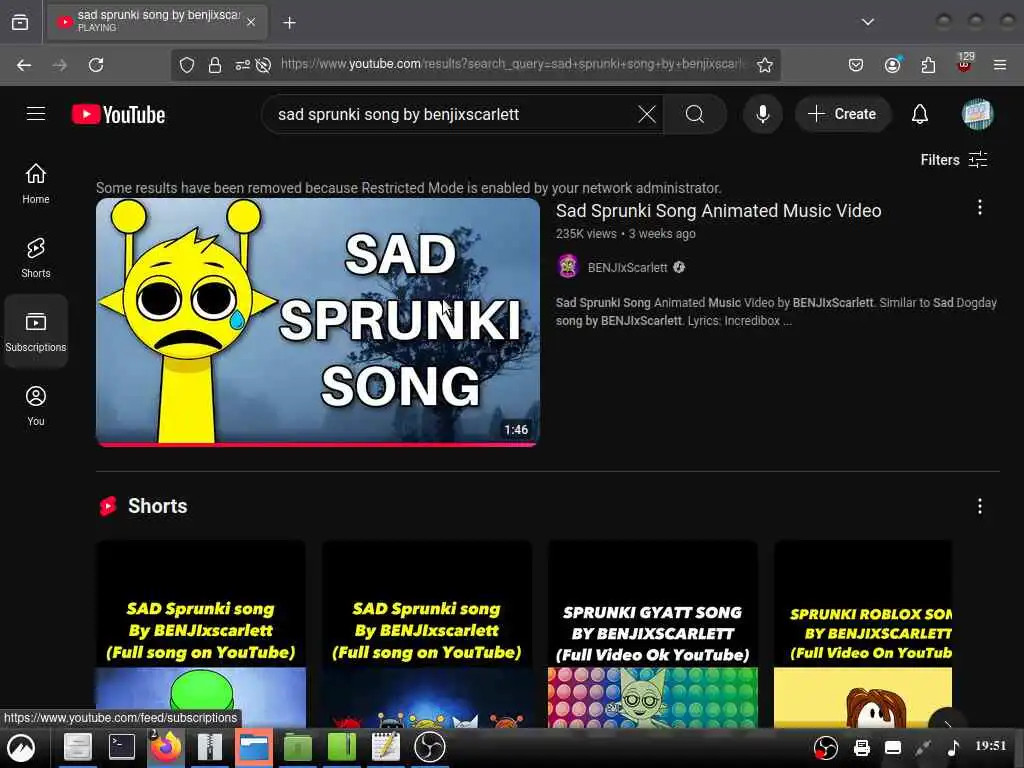Start voice search with the microphone
The width and height of the screenshot is (1024, 768).
pos(762,114)
